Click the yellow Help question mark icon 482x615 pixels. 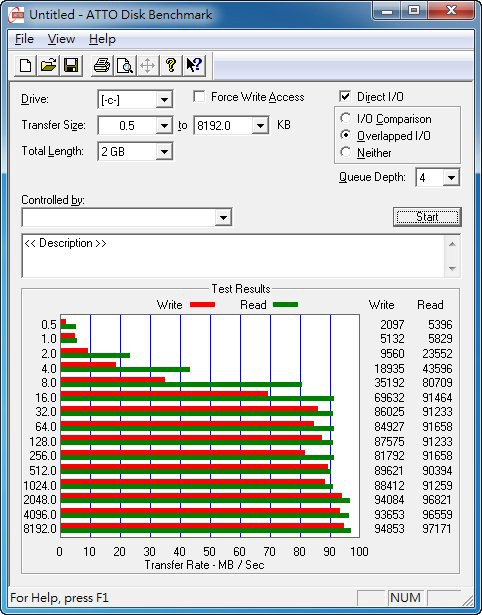coord(171,65)
